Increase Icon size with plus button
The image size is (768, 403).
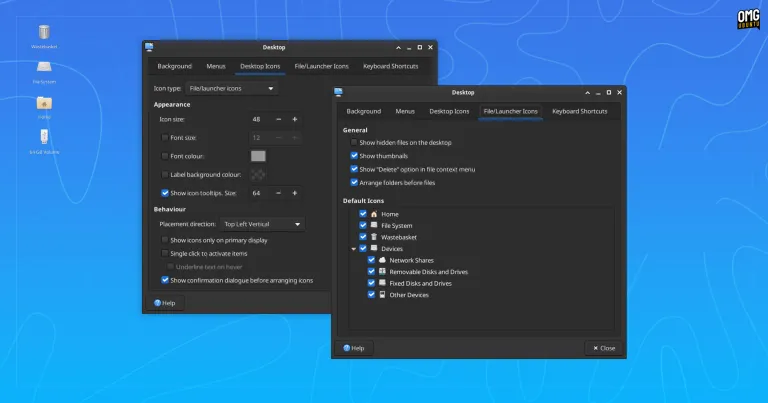(x=294, y=119)
